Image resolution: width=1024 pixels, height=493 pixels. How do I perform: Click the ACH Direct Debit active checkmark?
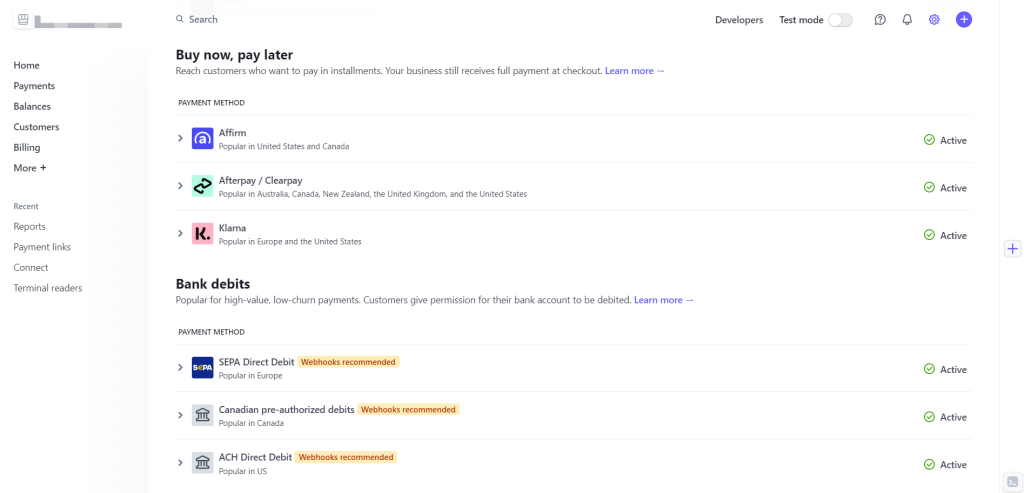click(929, 464)
